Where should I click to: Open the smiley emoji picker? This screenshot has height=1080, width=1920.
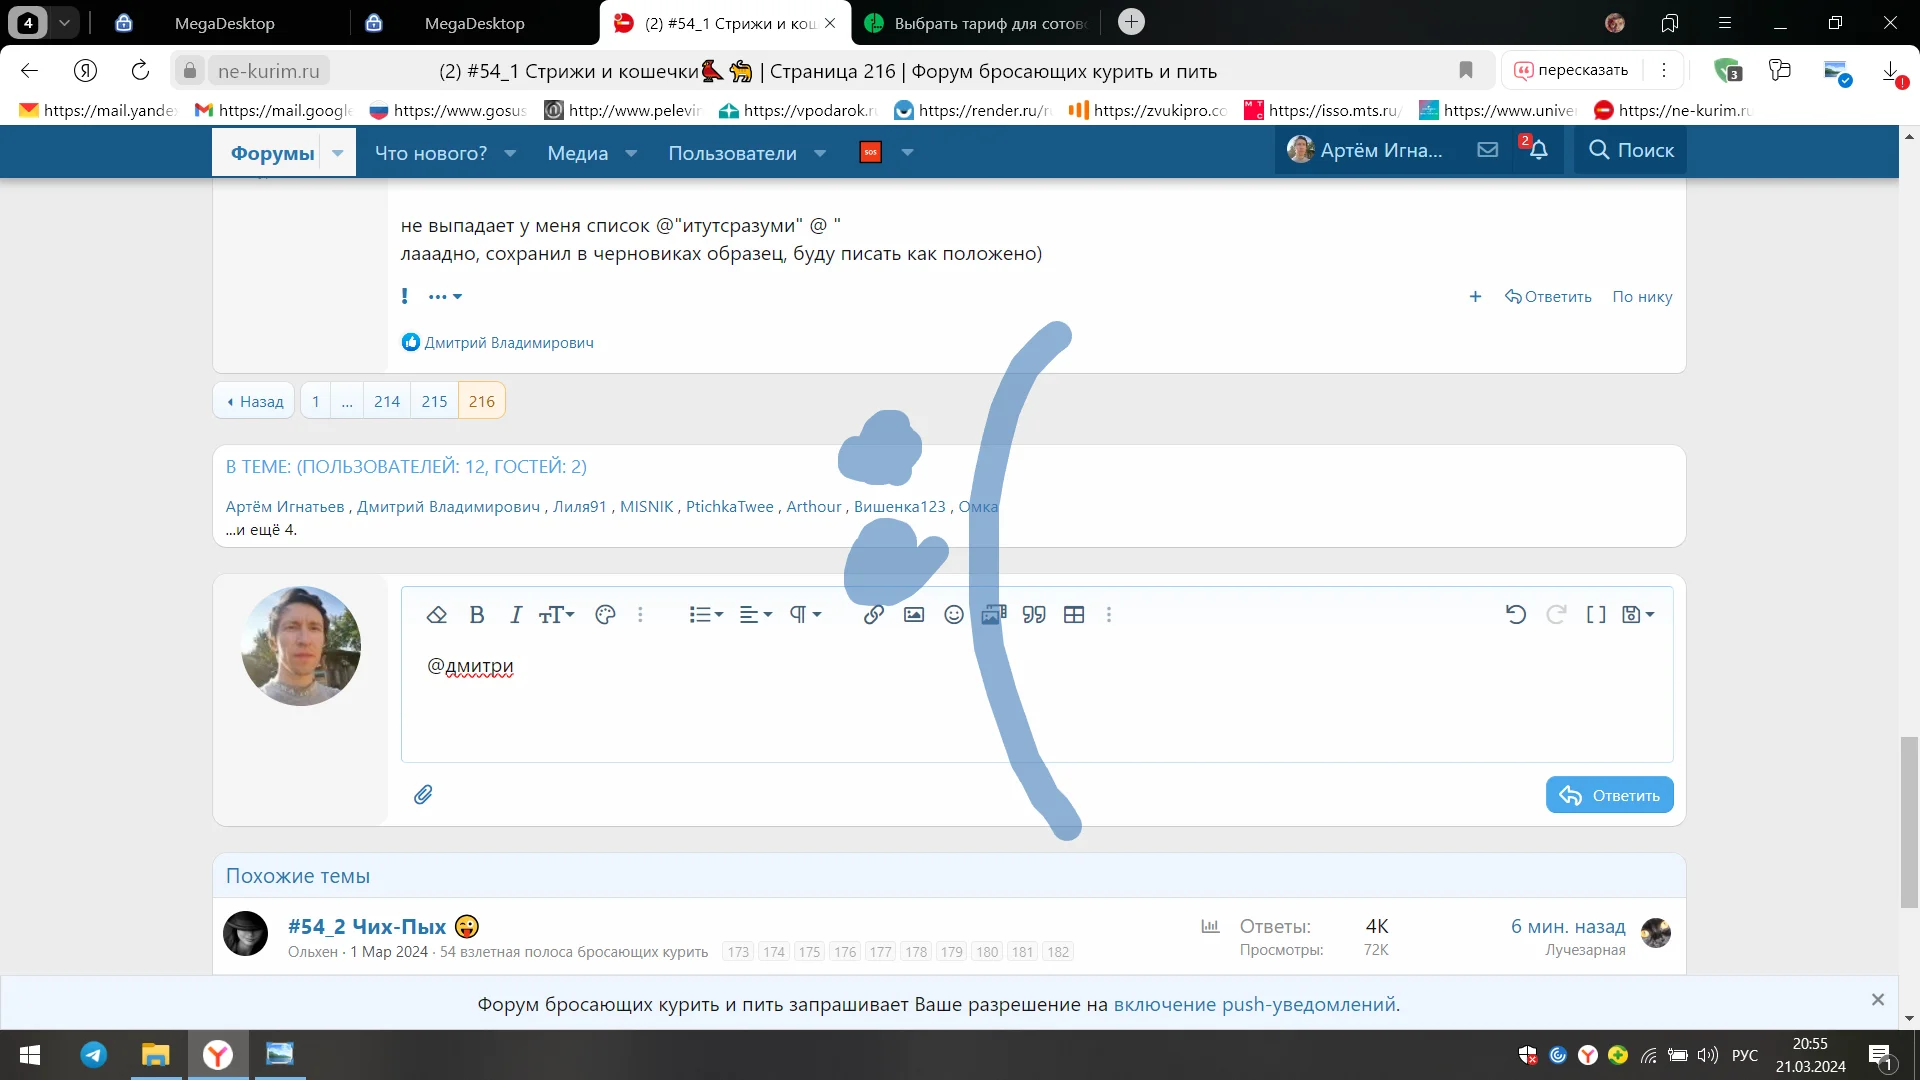click(x=954, y=615)
